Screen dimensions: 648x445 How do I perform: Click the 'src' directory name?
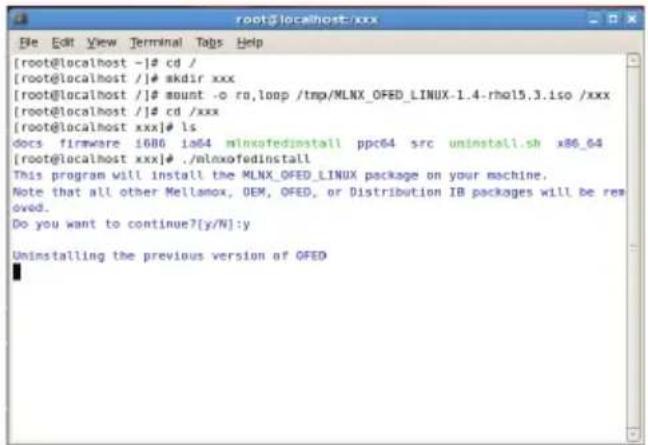[422, 143]
